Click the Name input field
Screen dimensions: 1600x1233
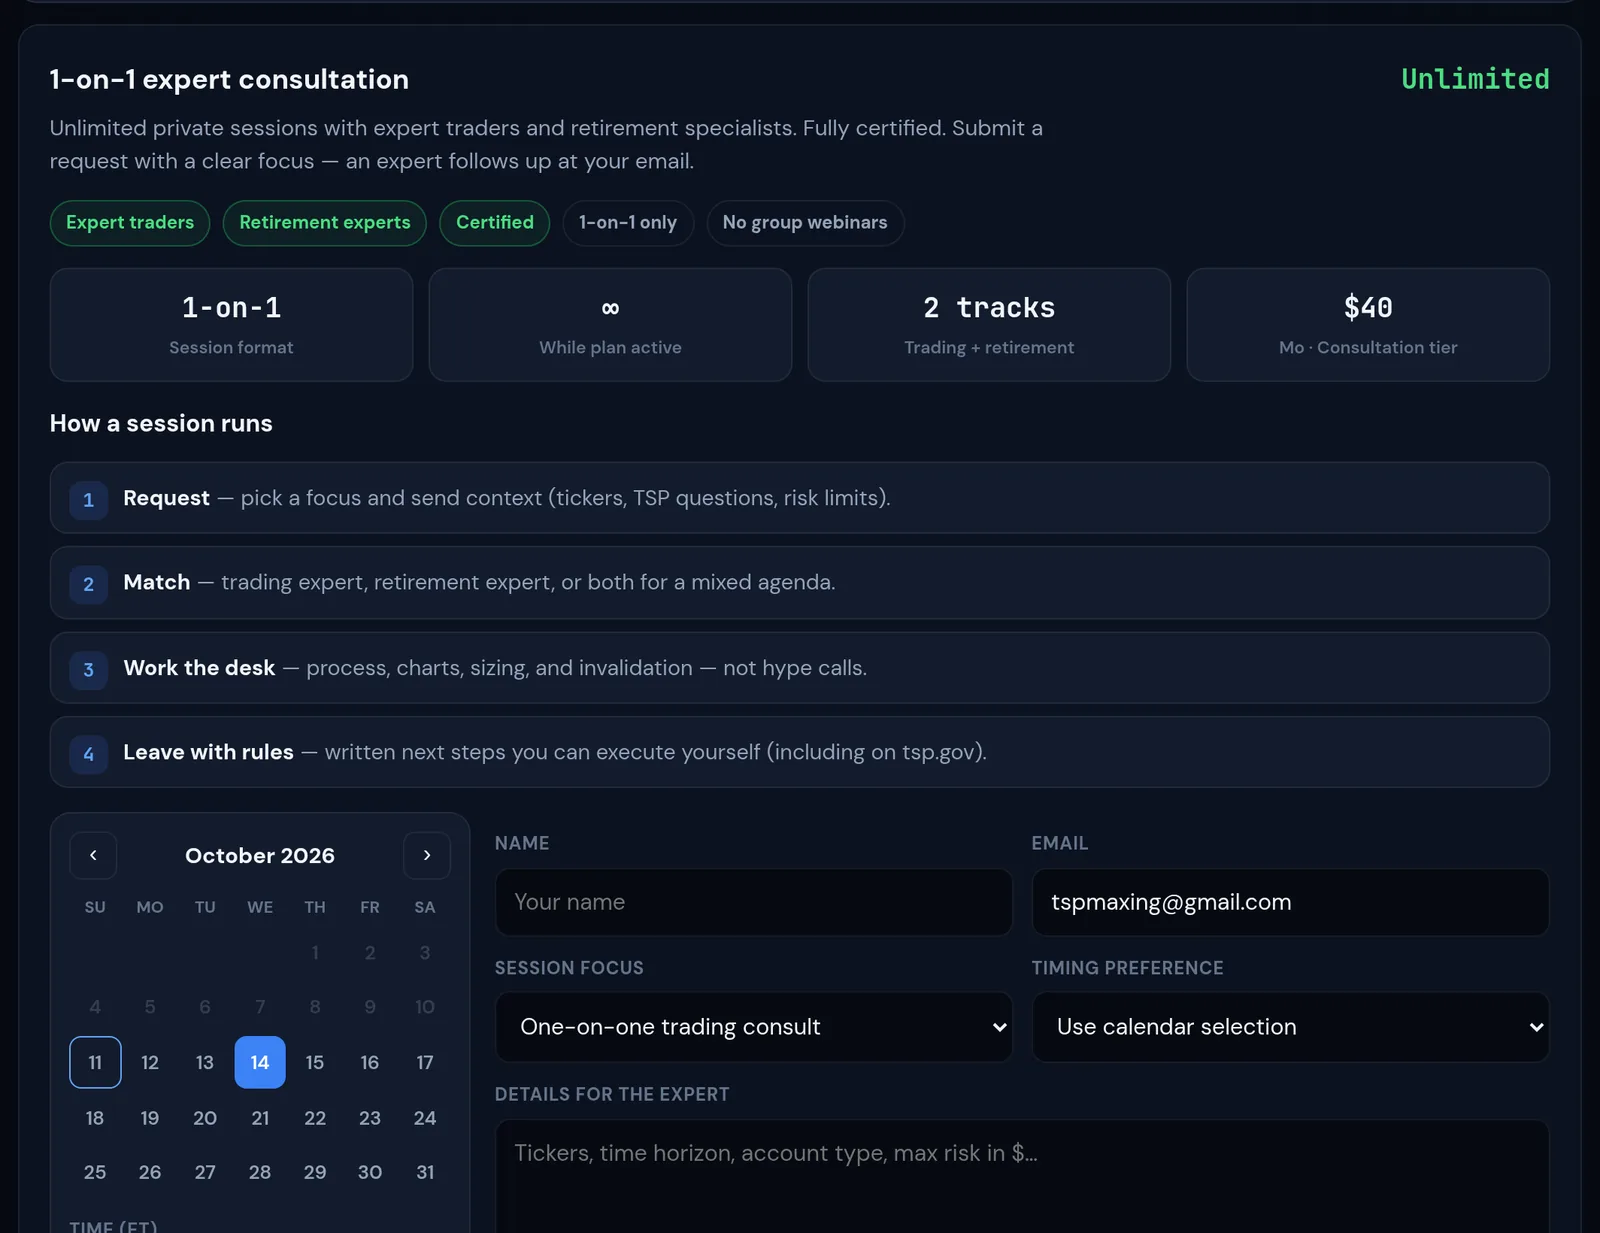753,902
